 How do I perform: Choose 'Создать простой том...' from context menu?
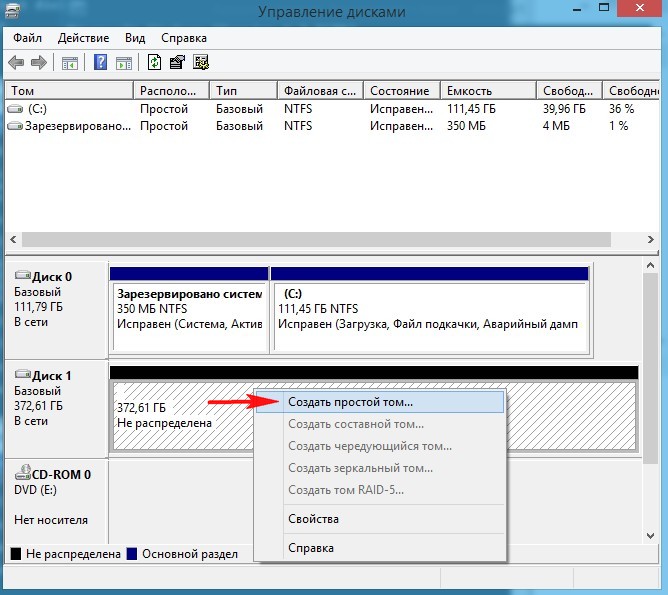tap(349, 401)
